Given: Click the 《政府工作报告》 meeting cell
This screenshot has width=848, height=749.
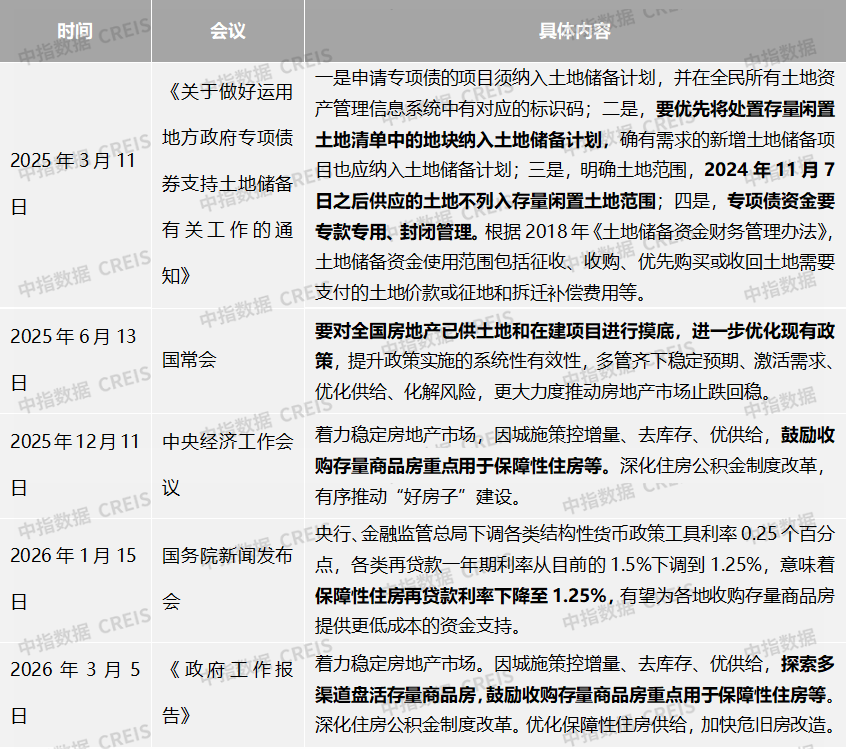Looking at the screenshot, I should coord(228,692).
